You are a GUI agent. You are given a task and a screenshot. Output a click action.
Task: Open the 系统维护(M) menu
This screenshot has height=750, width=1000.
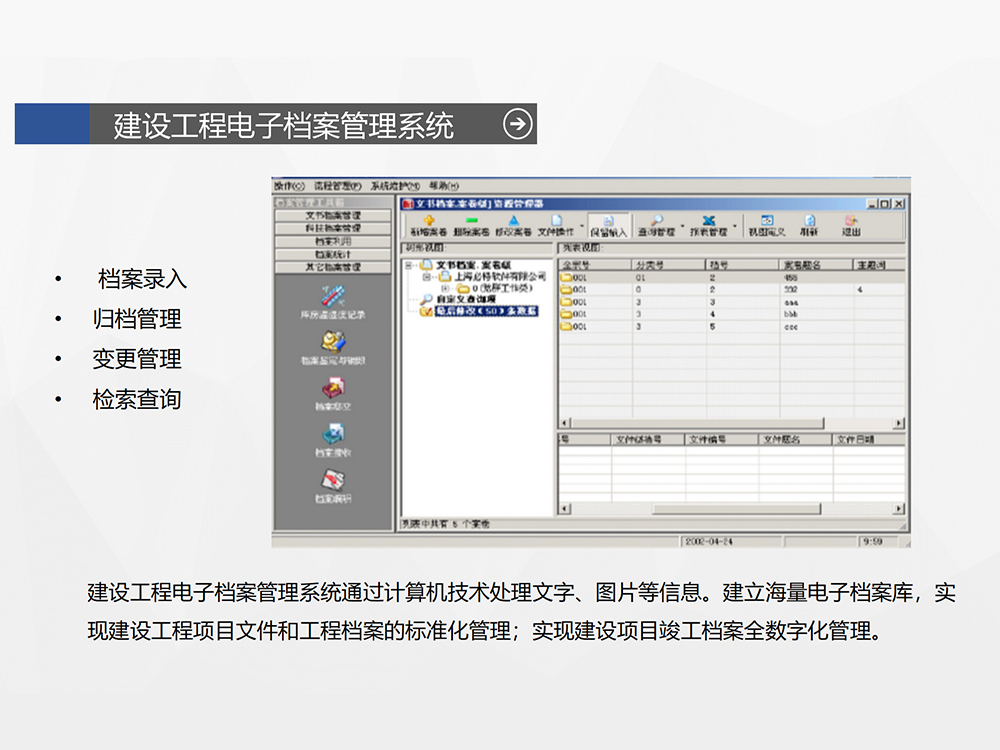pos(395,186)
